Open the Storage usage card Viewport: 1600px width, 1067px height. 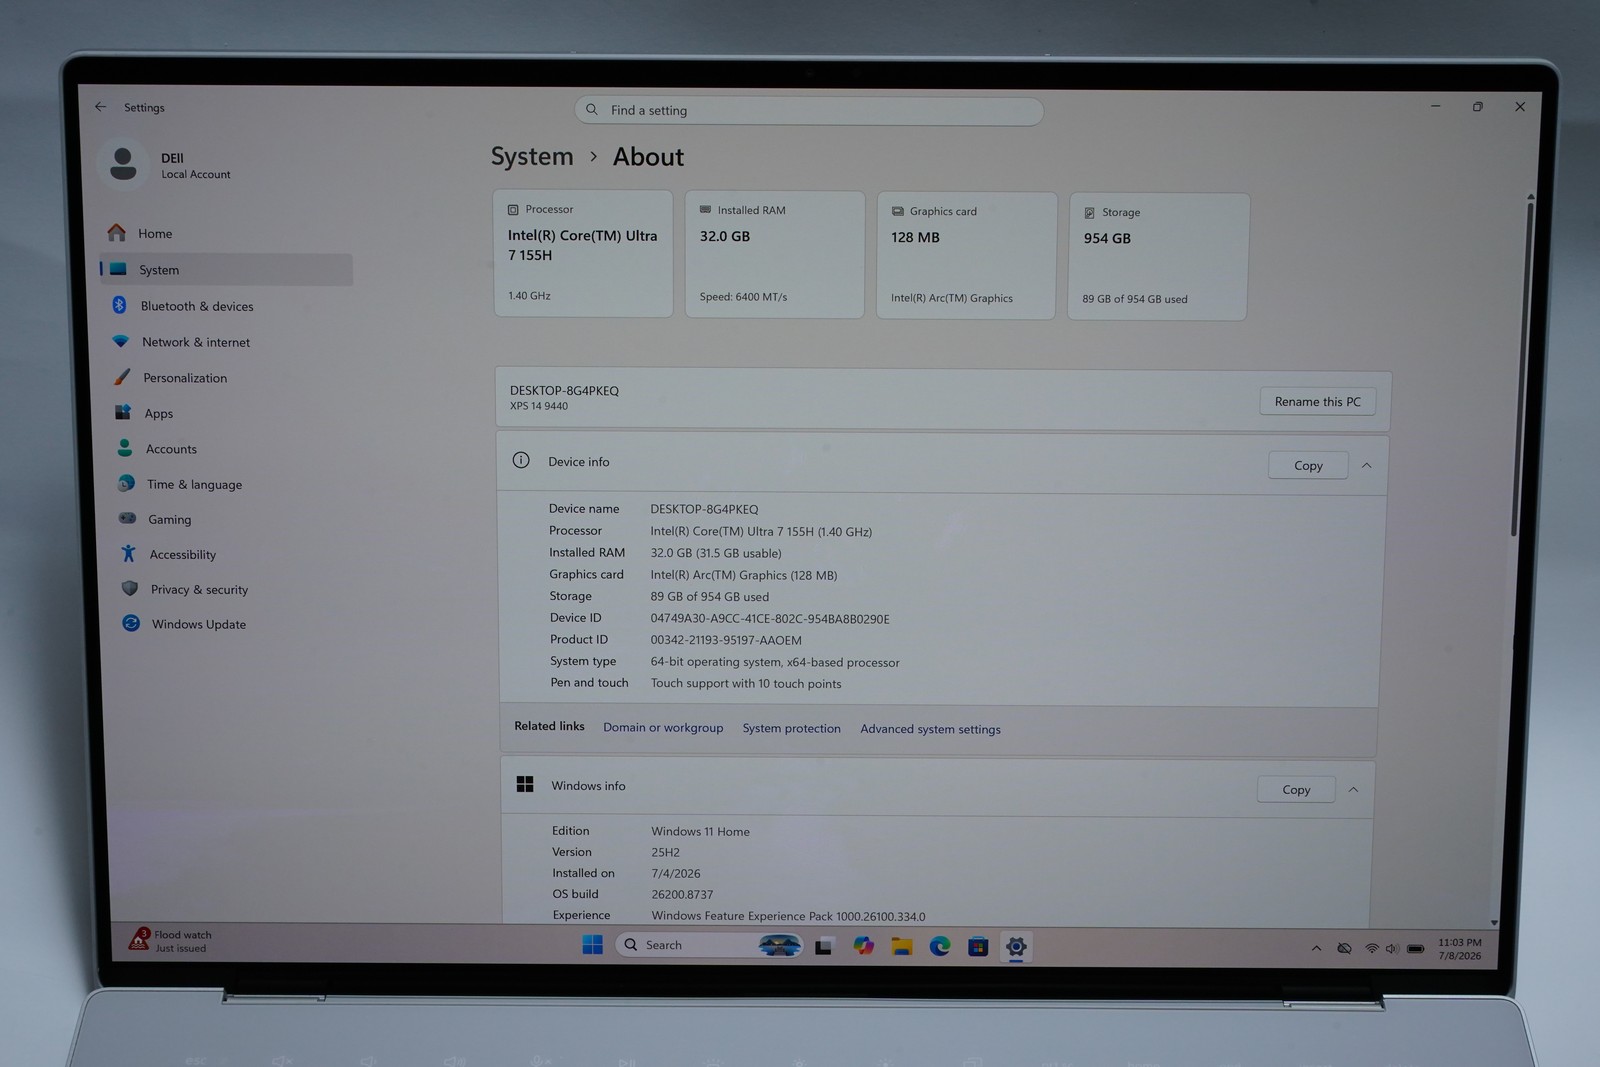tap(1158, 257)
